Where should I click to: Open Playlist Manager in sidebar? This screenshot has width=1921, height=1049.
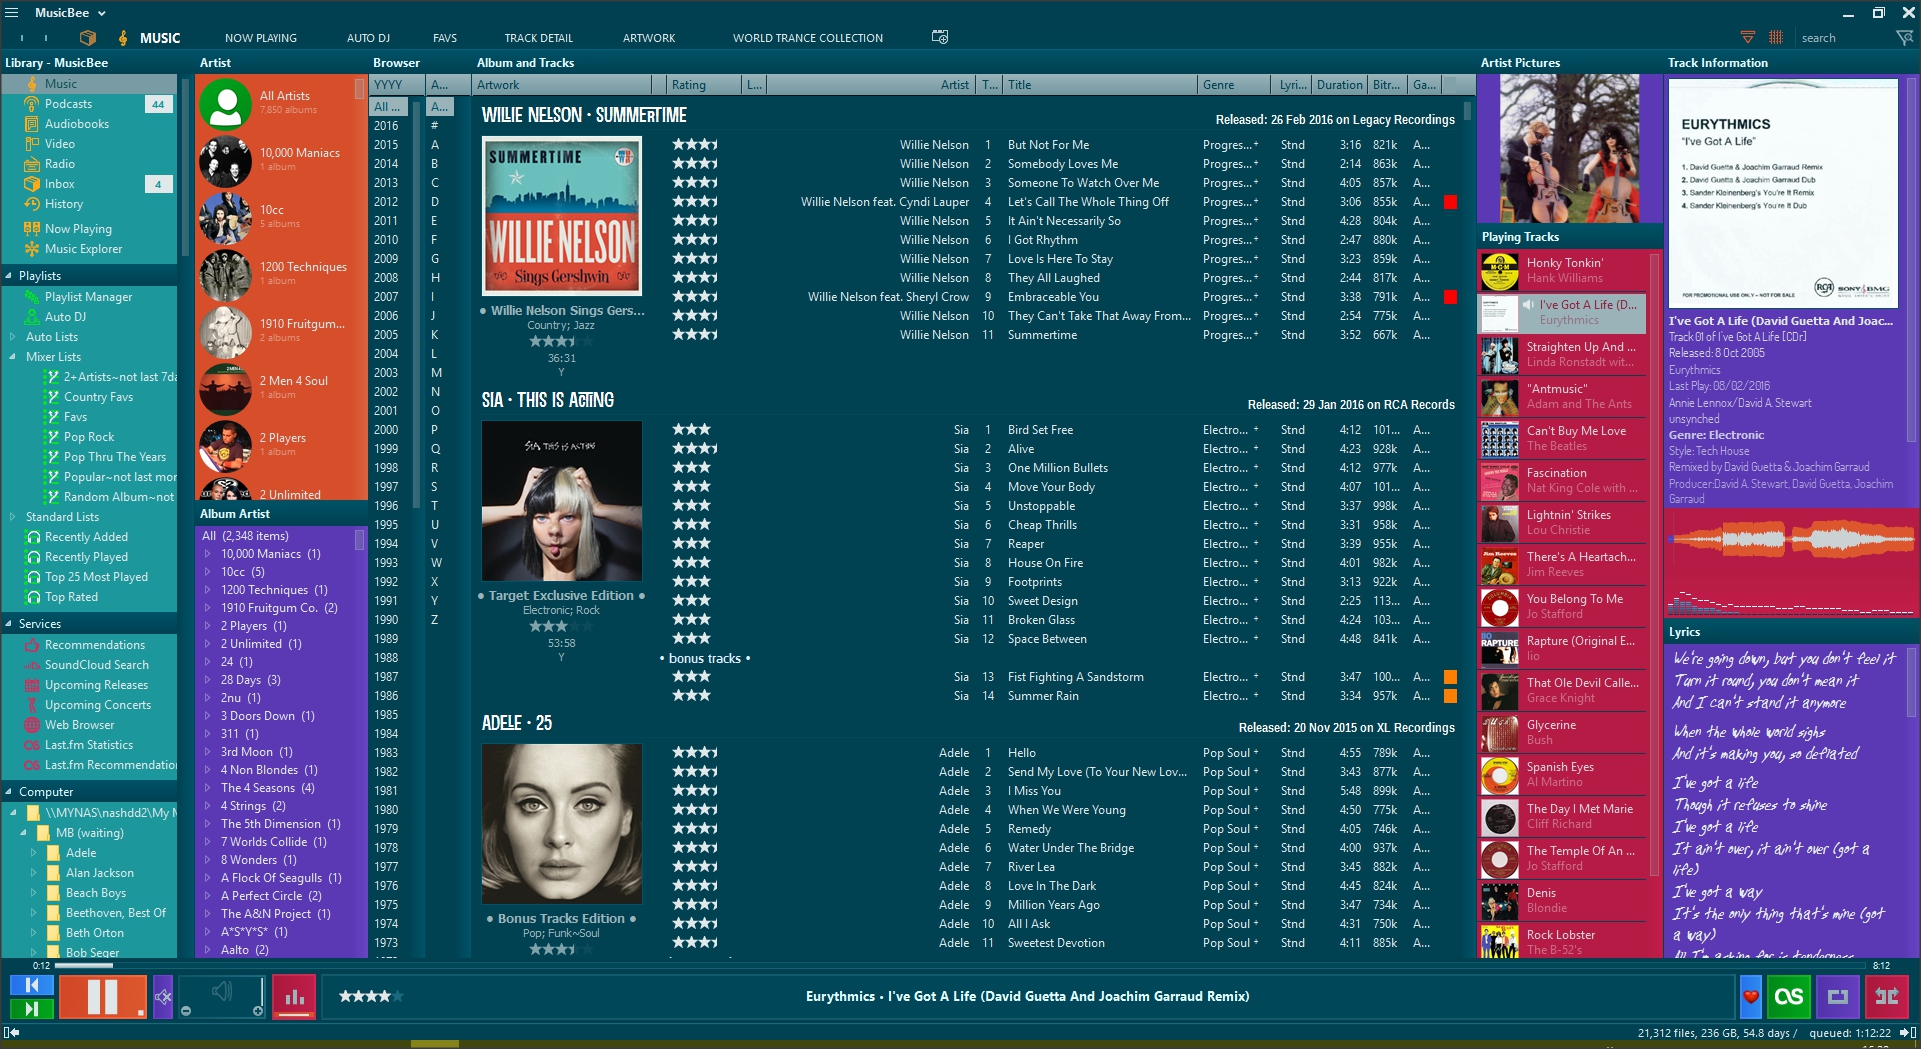click(x=88, y=297)
